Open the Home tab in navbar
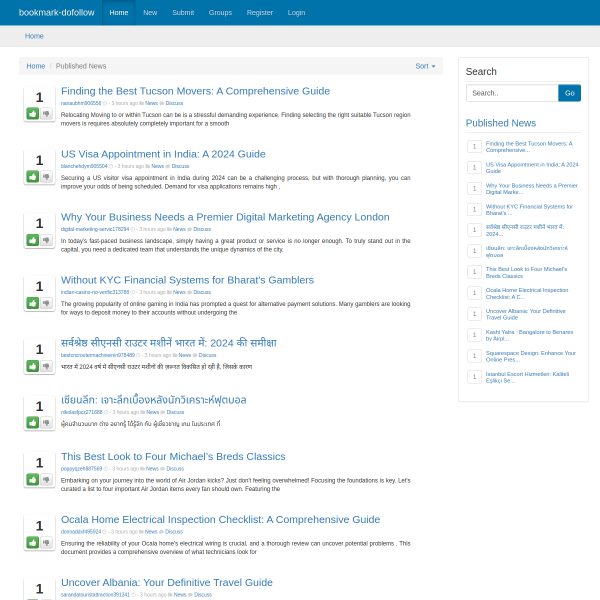Screen dimensions: 600x600 click(x=119, y=13)
